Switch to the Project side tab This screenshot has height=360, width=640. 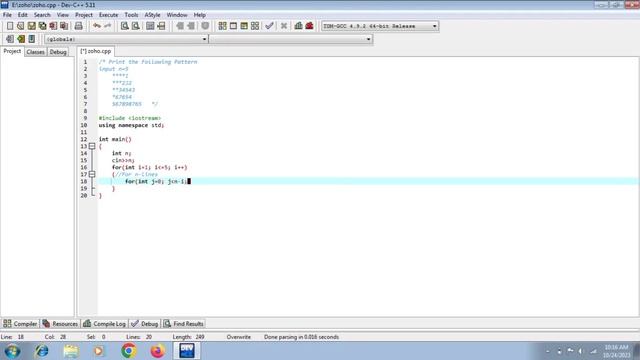pos(12,51)
